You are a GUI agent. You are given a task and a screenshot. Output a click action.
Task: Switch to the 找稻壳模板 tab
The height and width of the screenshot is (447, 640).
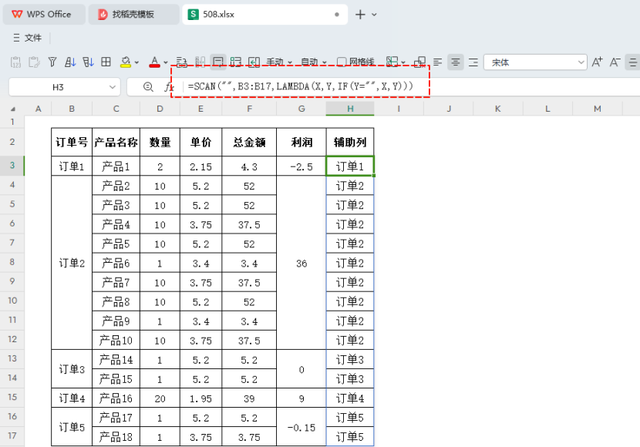[x=133, y=14]
